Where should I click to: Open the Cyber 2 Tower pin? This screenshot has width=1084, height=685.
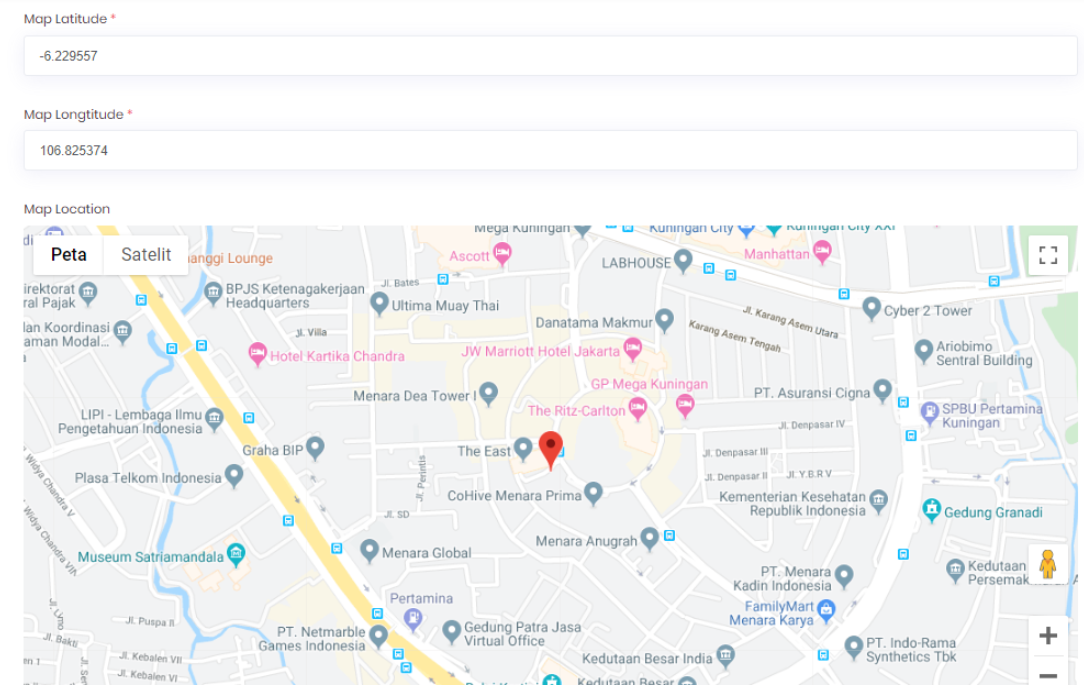click(x=872, y=308)
